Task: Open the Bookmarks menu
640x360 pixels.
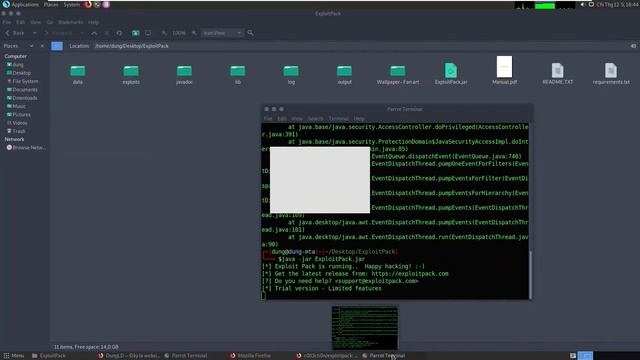Action: (x=70, y=22)
